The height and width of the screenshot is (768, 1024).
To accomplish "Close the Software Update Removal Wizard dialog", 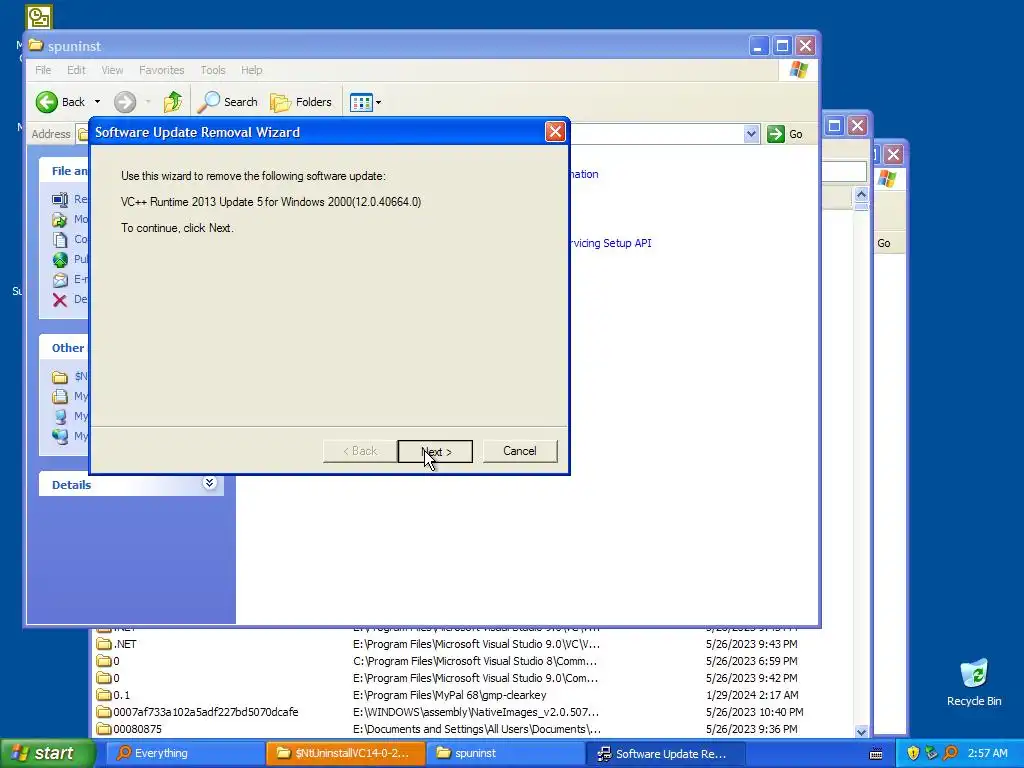I will point(555,132).
